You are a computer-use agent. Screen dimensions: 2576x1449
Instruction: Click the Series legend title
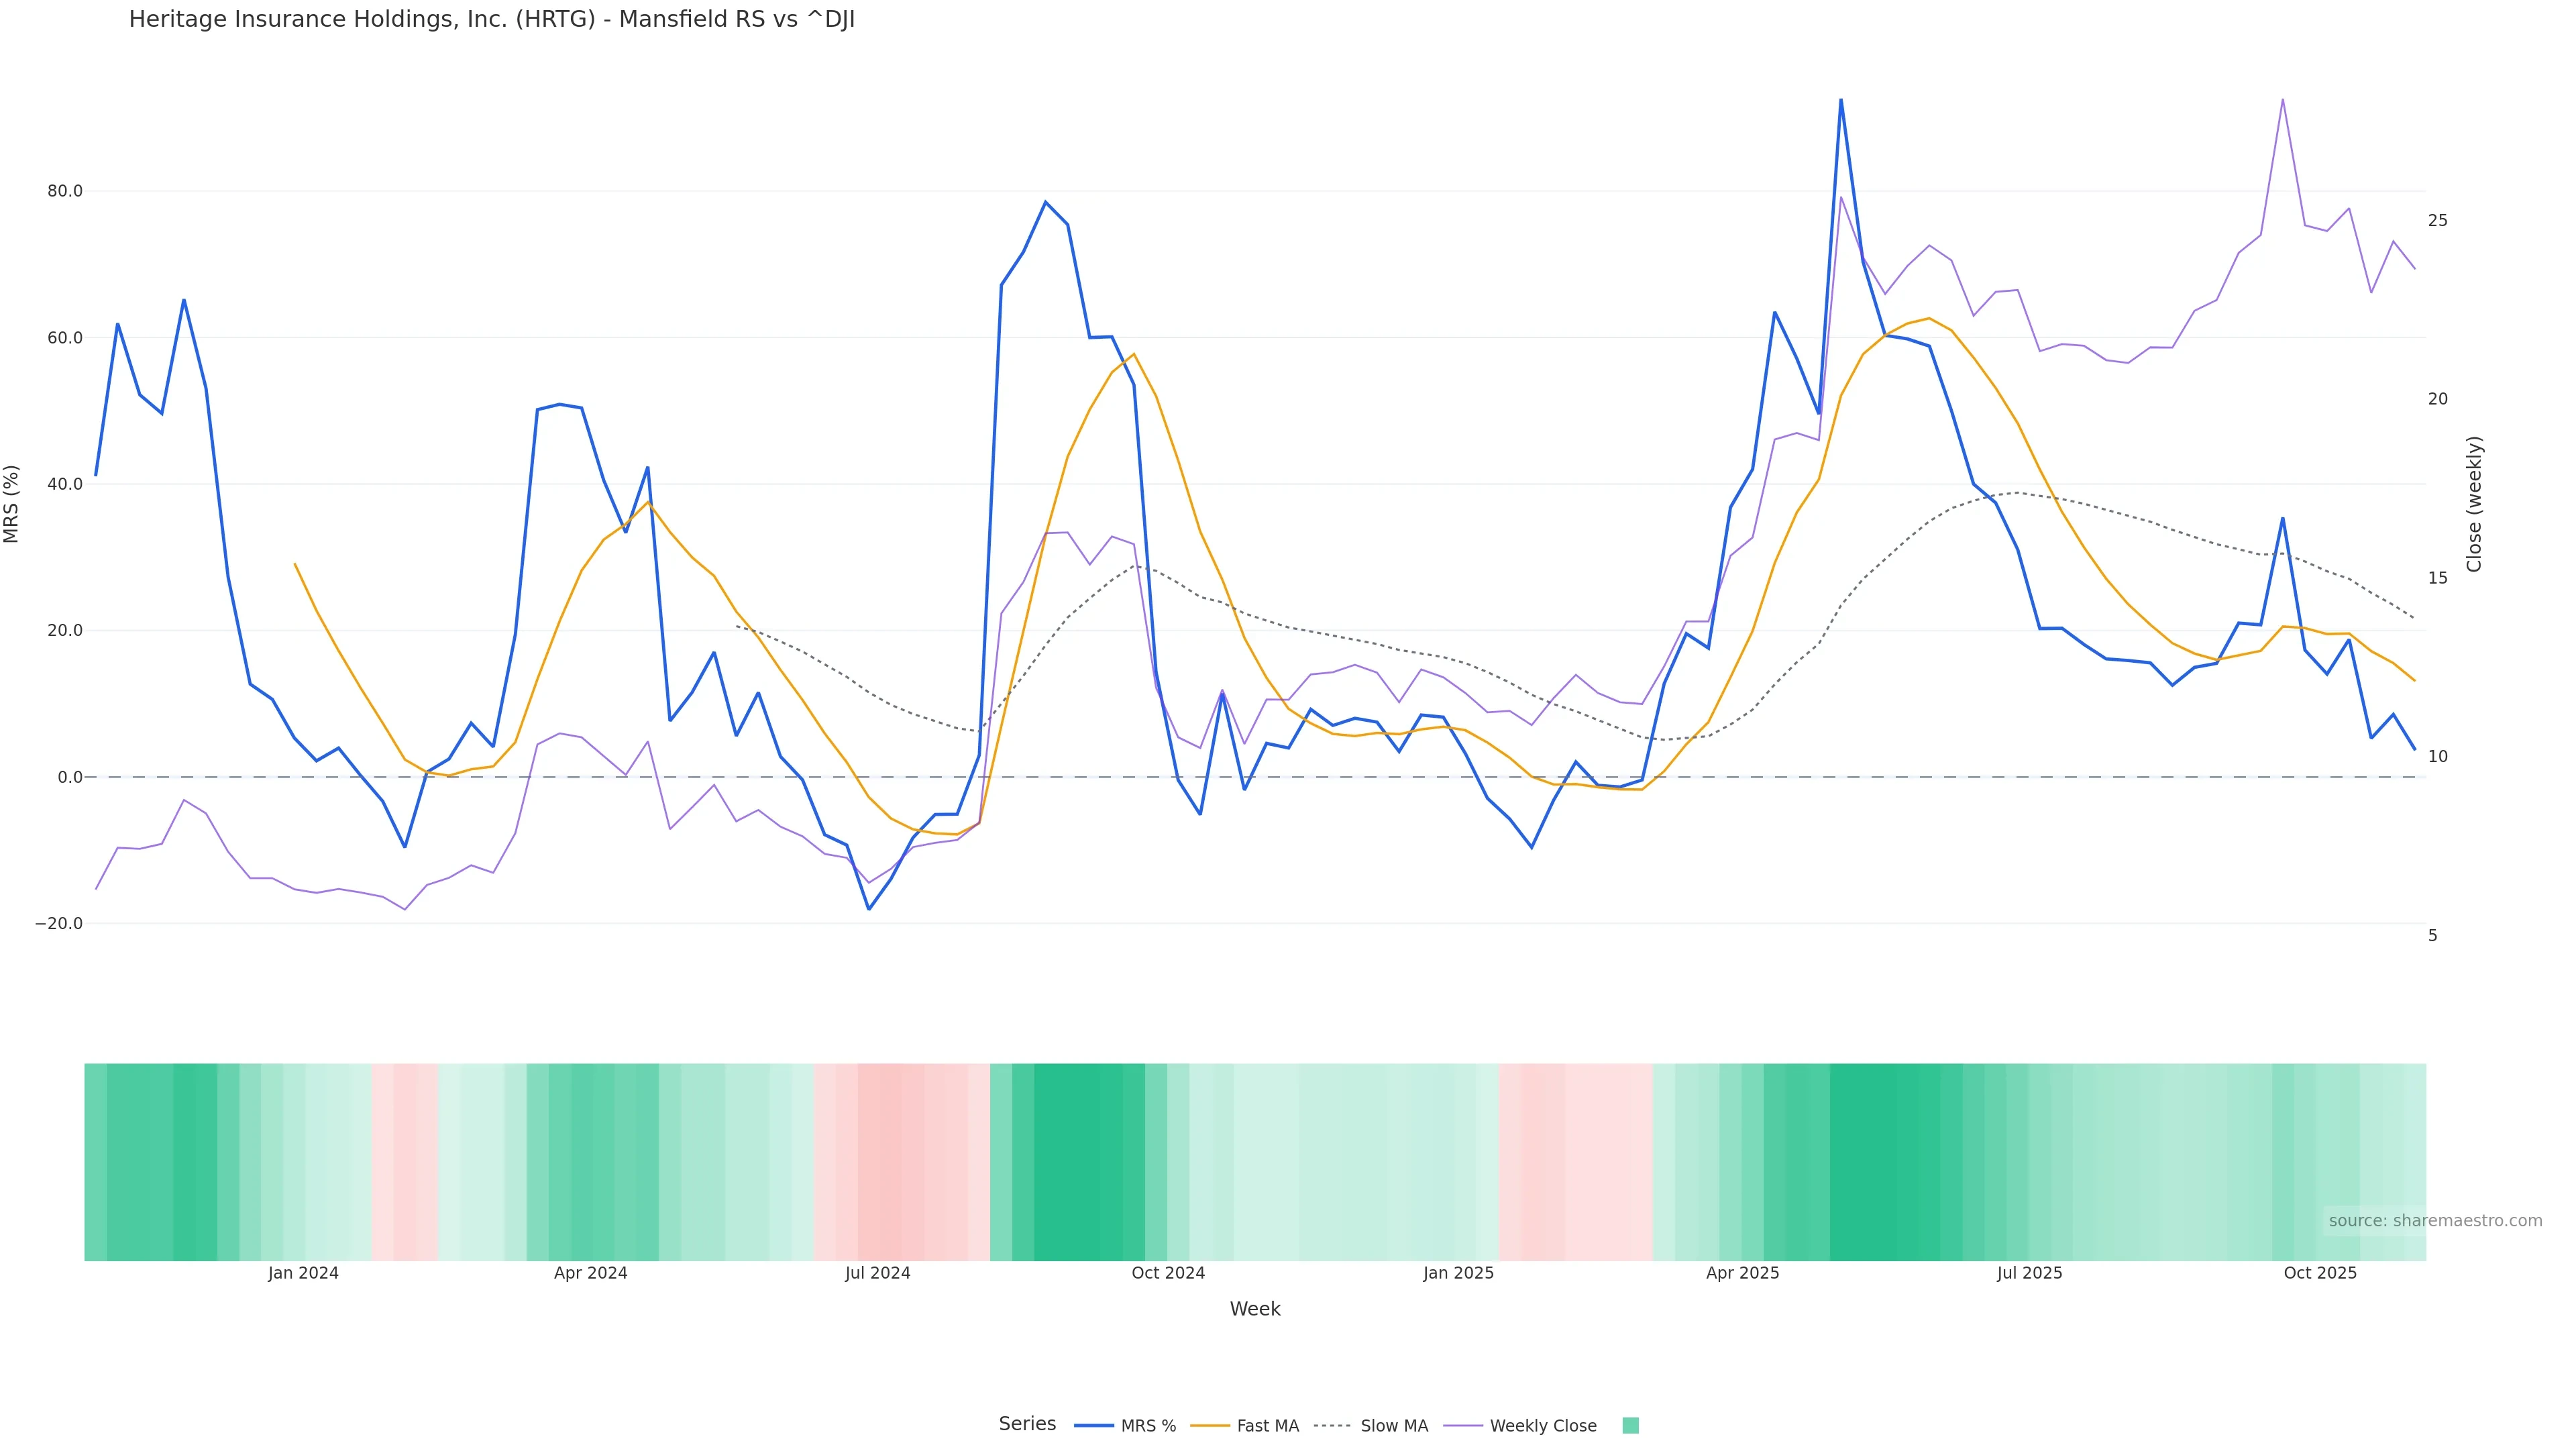1027,1424
